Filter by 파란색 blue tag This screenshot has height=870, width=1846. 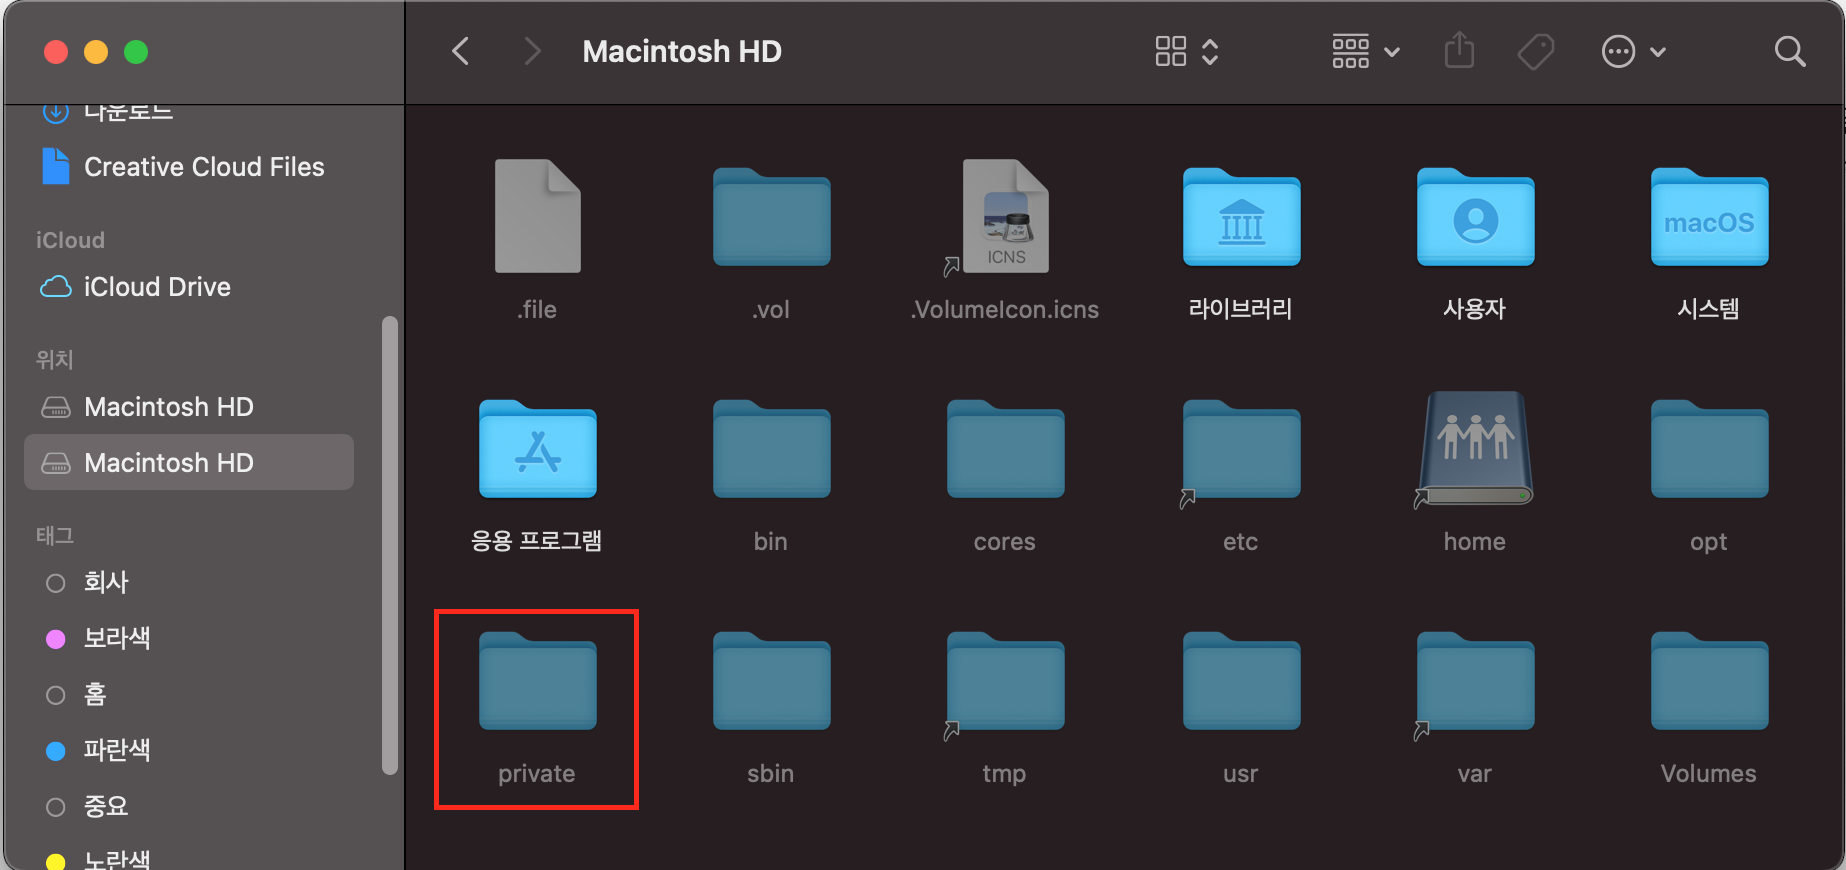tap(189, 750)
